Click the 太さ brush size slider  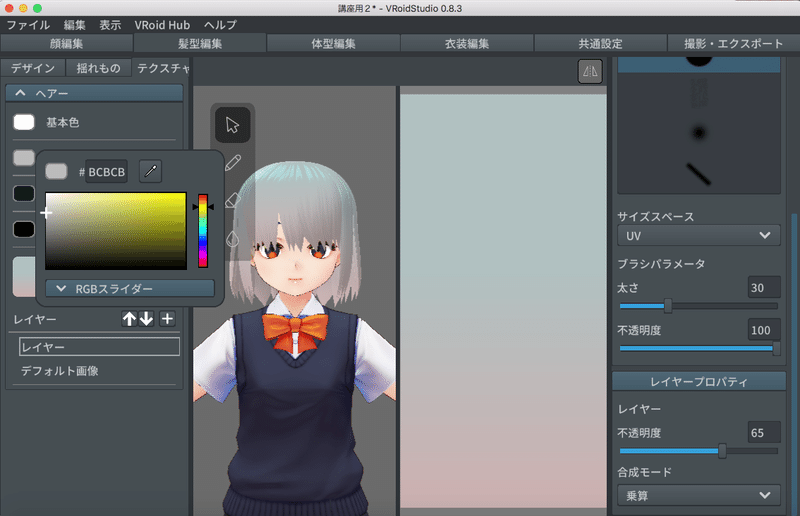pyautogui.click(x=698, y=306)
